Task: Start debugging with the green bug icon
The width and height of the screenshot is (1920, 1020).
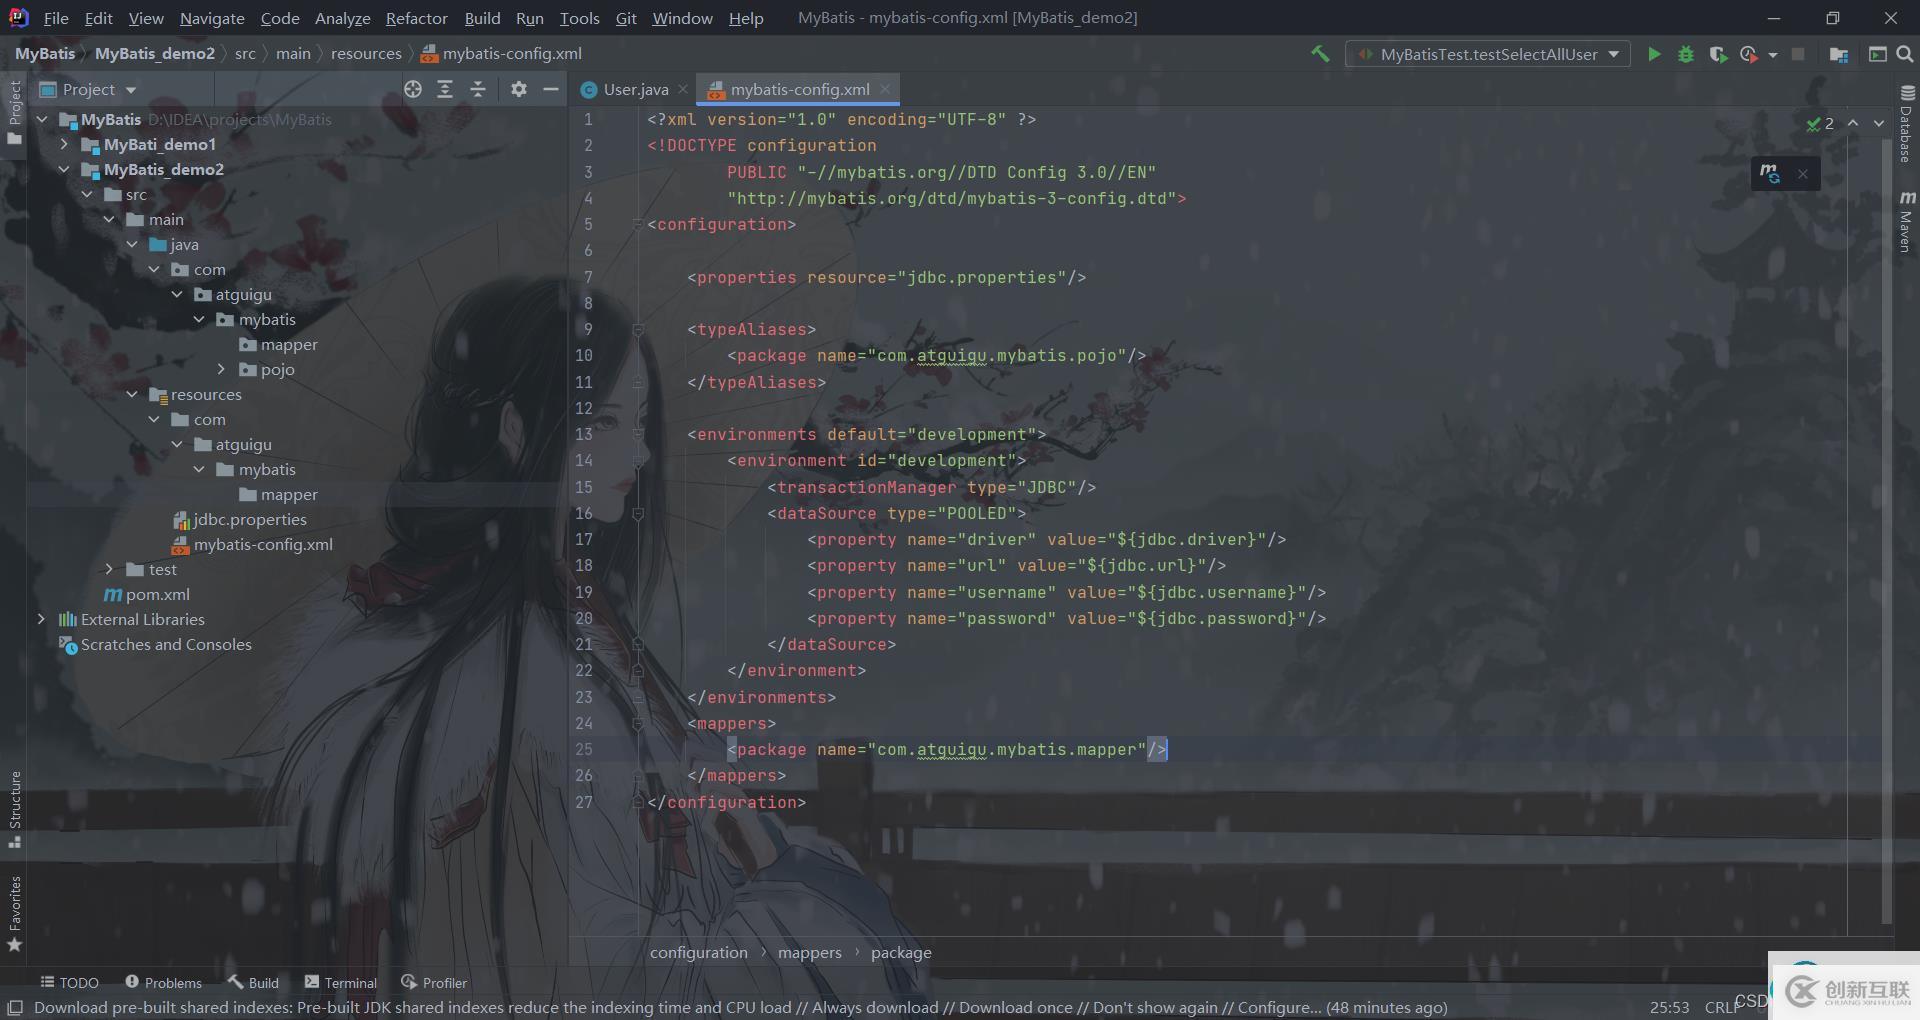Action: tap(1686, 54)
